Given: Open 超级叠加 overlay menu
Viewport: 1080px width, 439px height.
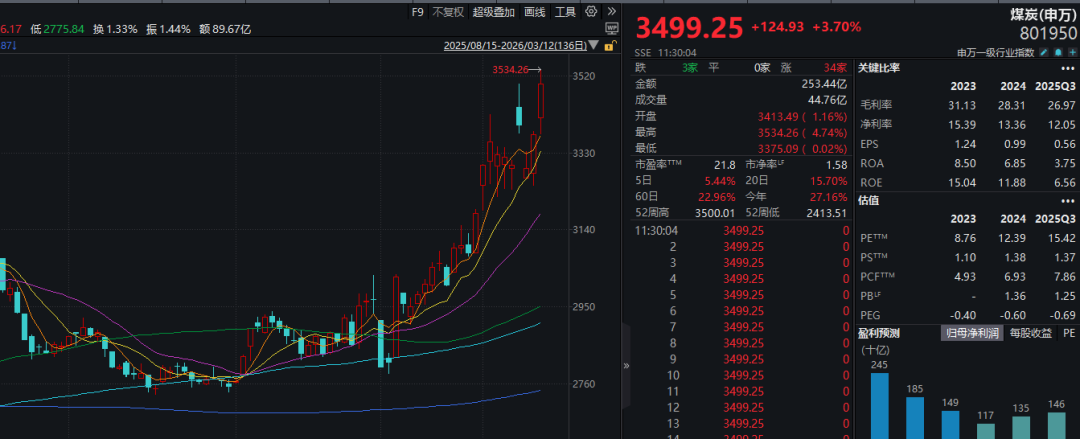Looking at the screenshot, I should tap(494, 12).
